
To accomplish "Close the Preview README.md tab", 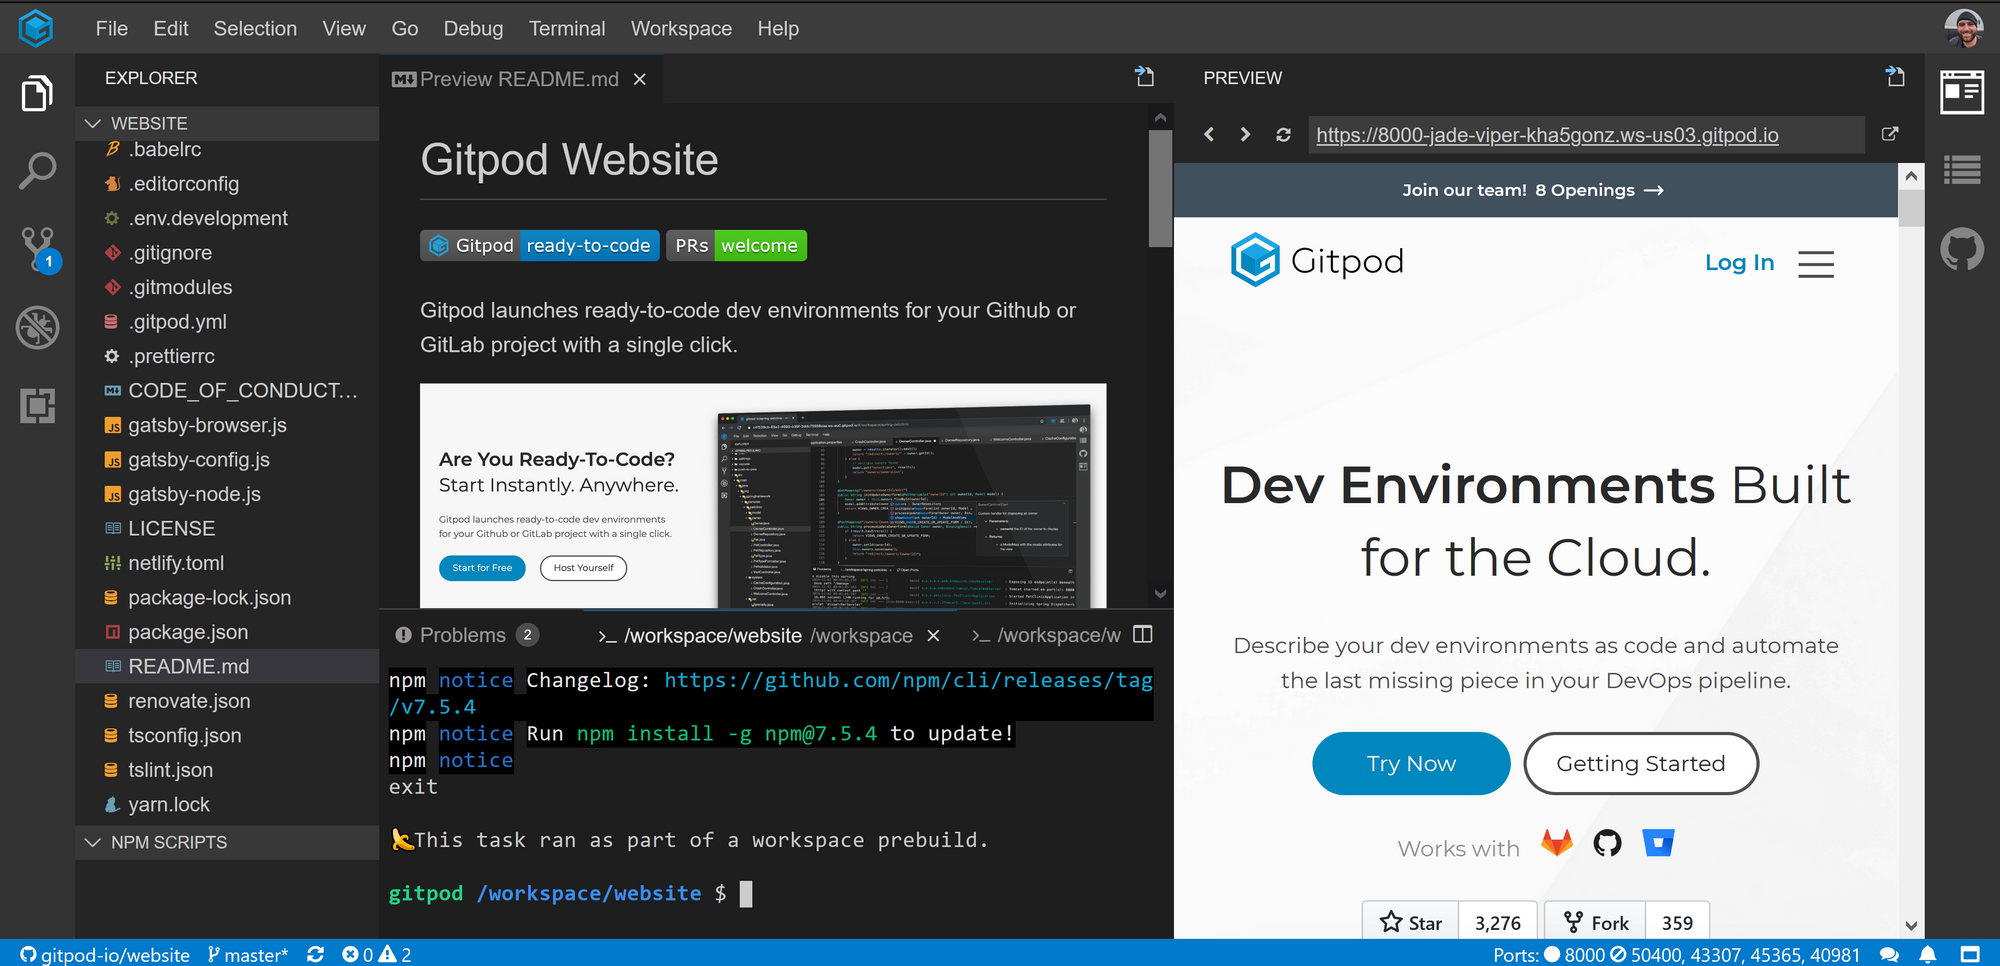I will pos(640,79).
